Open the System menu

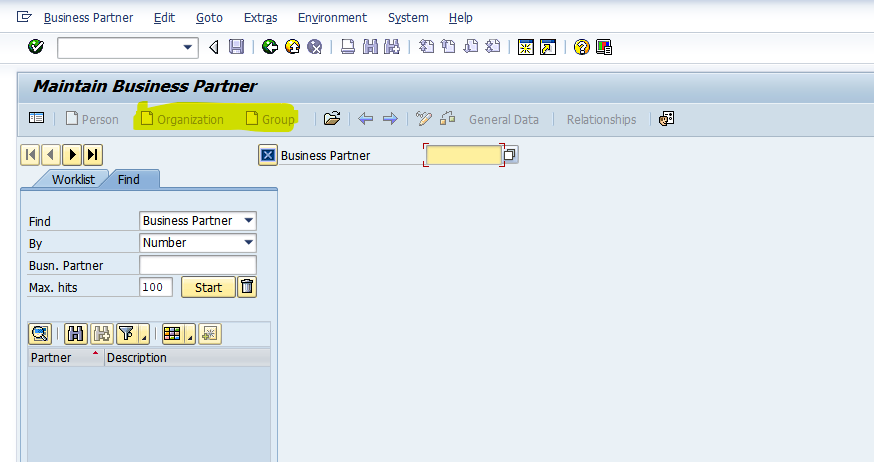coord(408,18)
